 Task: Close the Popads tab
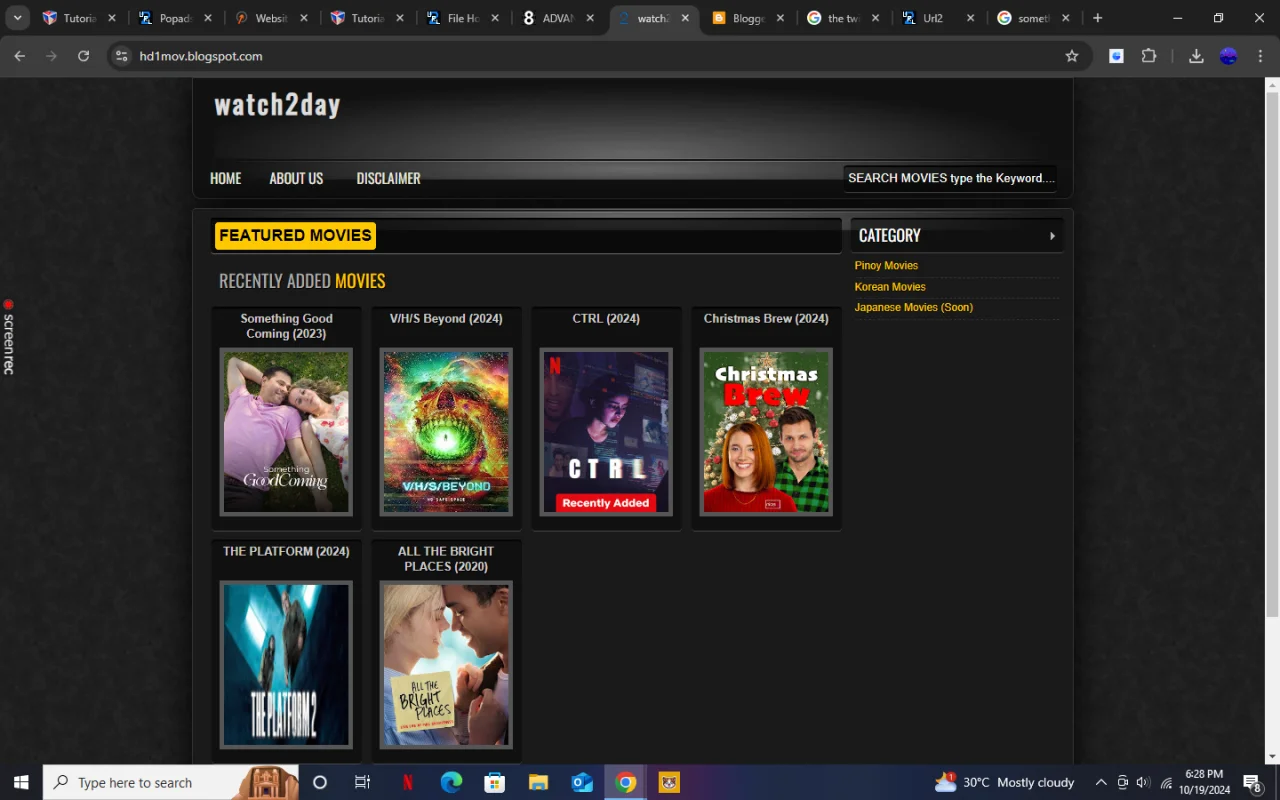(207, 18)
